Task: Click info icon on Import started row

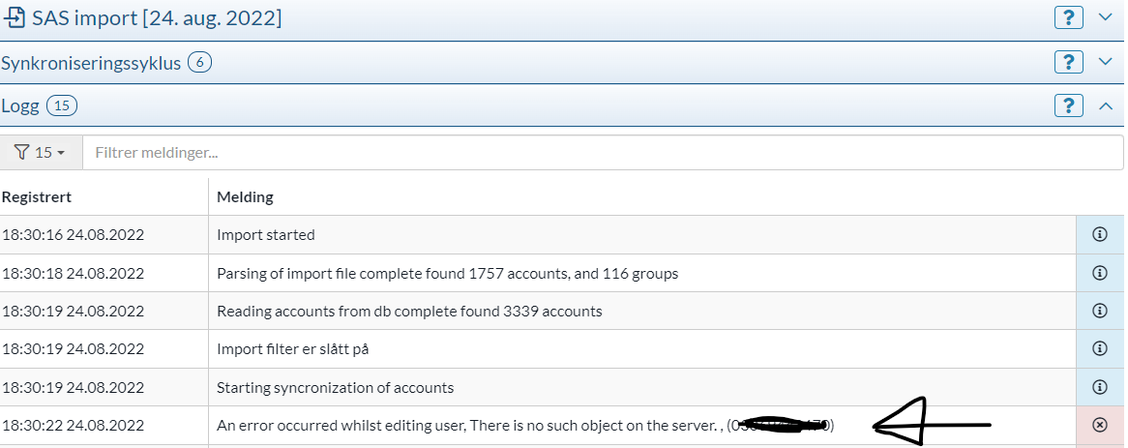Action: click(1100, 235)
